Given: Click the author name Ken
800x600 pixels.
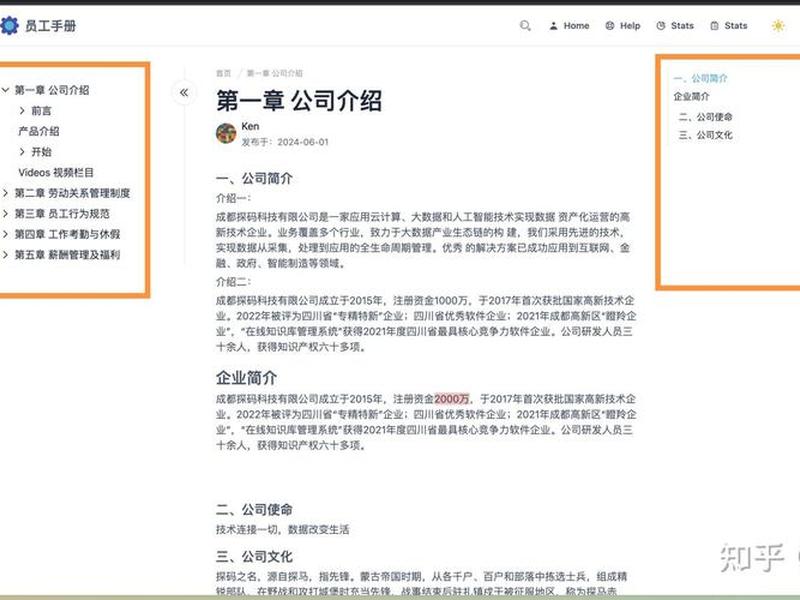Looking at the screenshot, I should [x=250, y=126].
